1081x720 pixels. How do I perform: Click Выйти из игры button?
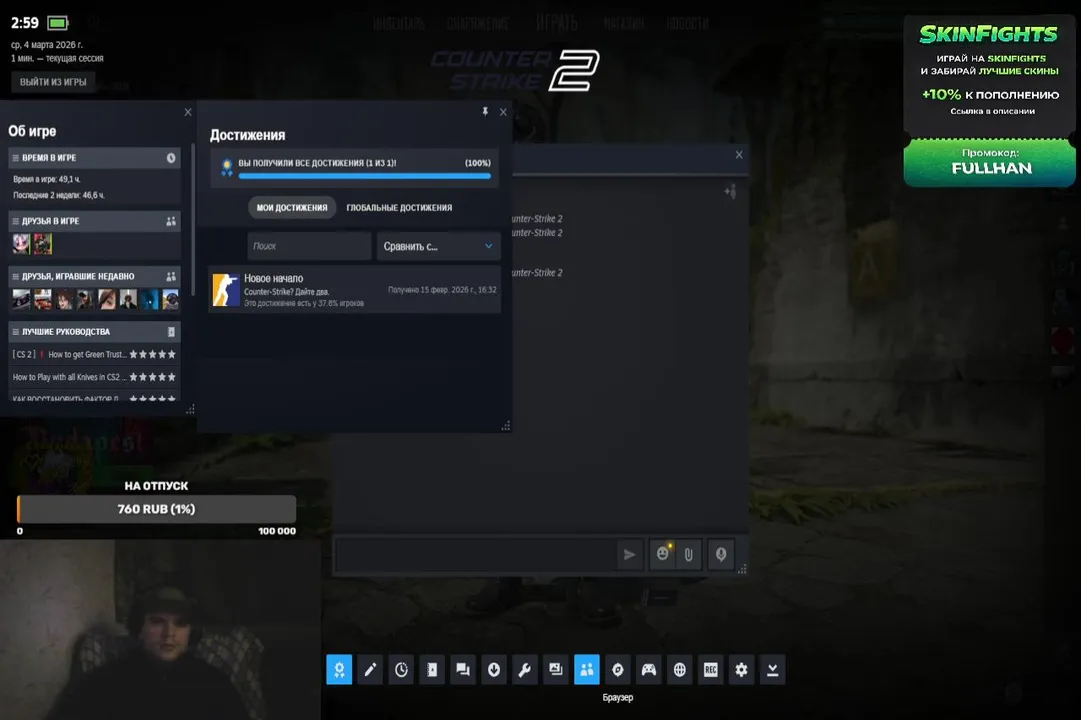tap(53, 82)
